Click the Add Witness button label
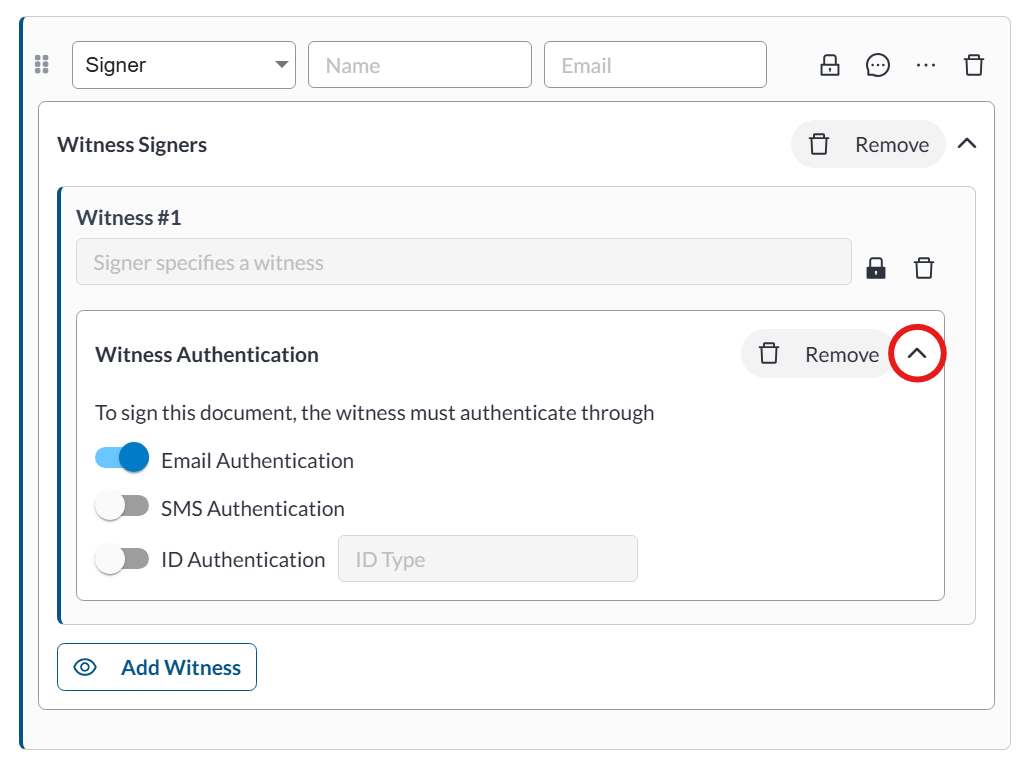The height and width of the screenshot is (769, 1035). coord(181,667)
